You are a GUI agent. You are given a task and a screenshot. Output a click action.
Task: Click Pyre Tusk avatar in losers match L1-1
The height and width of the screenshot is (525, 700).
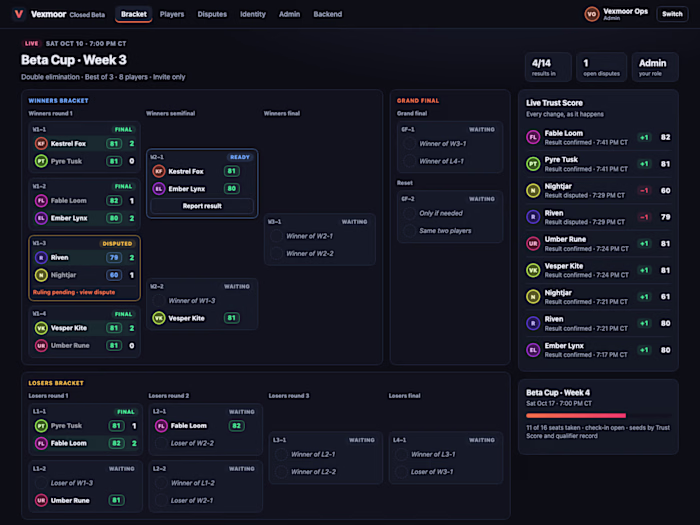pyautogui.click(x=41, y=425)
